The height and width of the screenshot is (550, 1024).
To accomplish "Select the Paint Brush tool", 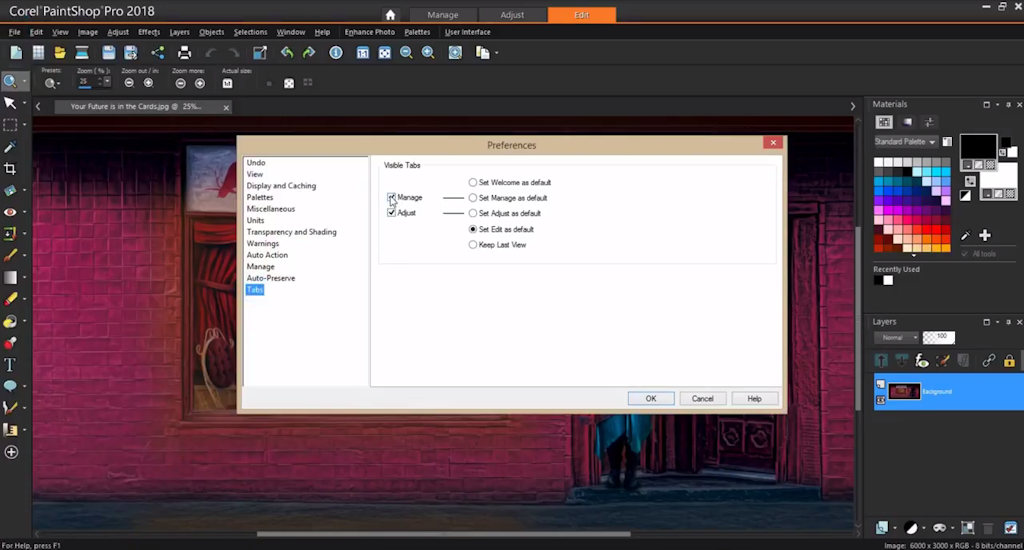I will (x=10, y=255).
